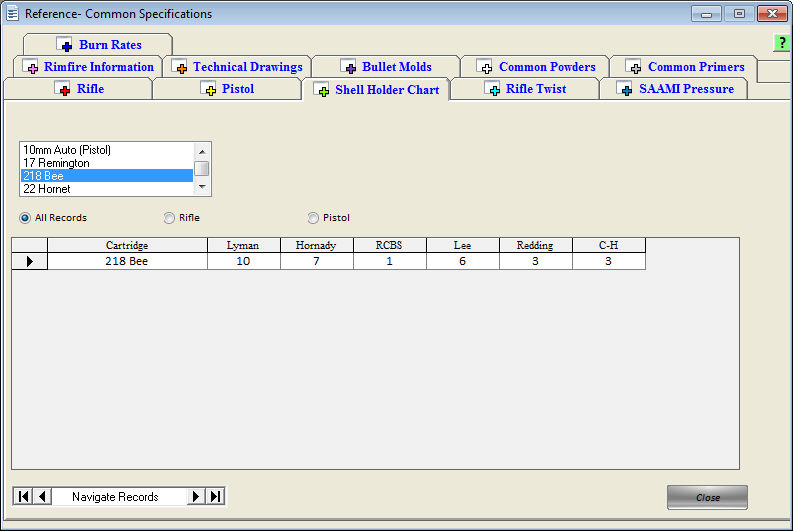Click the Lyman value 10 cell
The height and width of the screenshot is (531, 793).
pyautogui.click(x=243, y=261)
